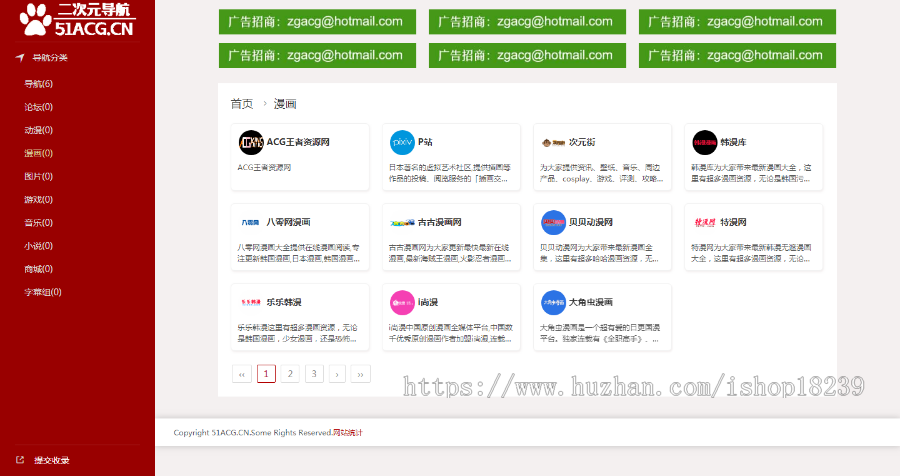
Task: Select 导航(6) in the sidebar
Action: tap(38, 84)
